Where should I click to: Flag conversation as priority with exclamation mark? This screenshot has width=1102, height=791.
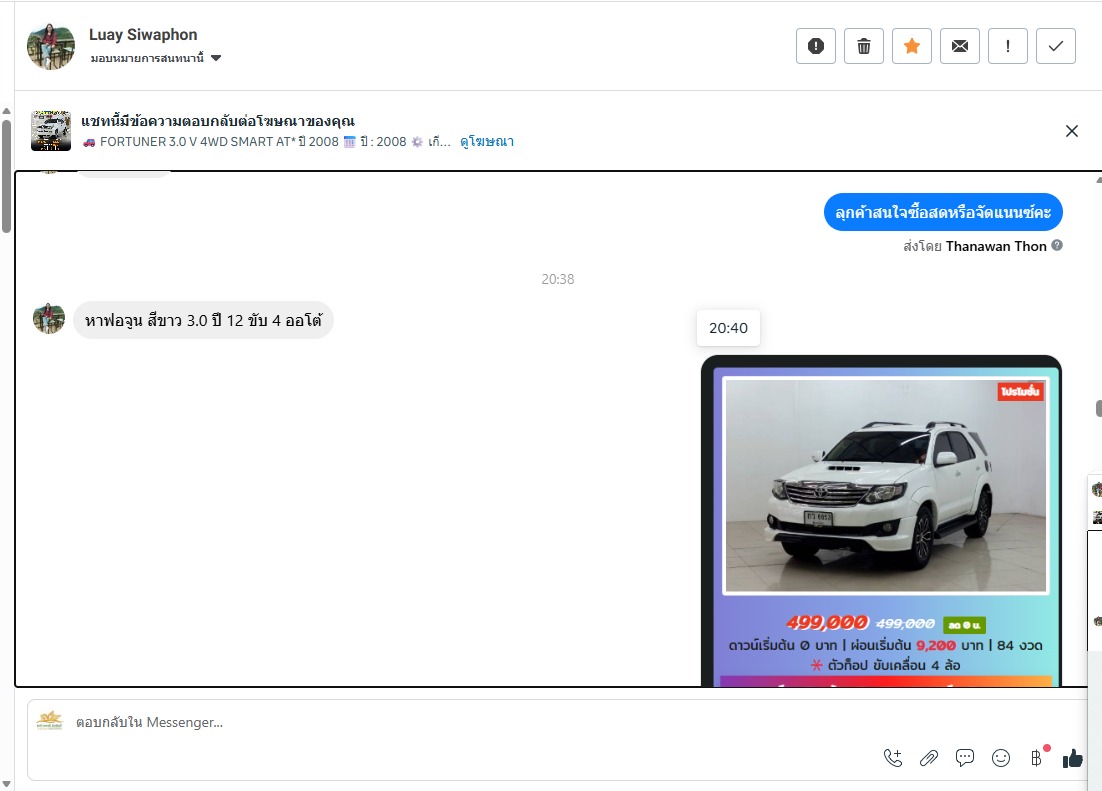click(1008, 46)
